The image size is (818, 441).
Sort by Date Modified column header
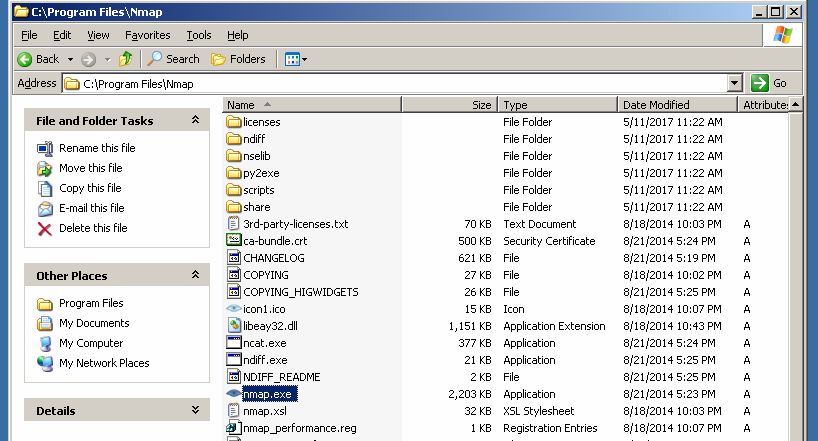pyautogui.click(x=656, y=105)
